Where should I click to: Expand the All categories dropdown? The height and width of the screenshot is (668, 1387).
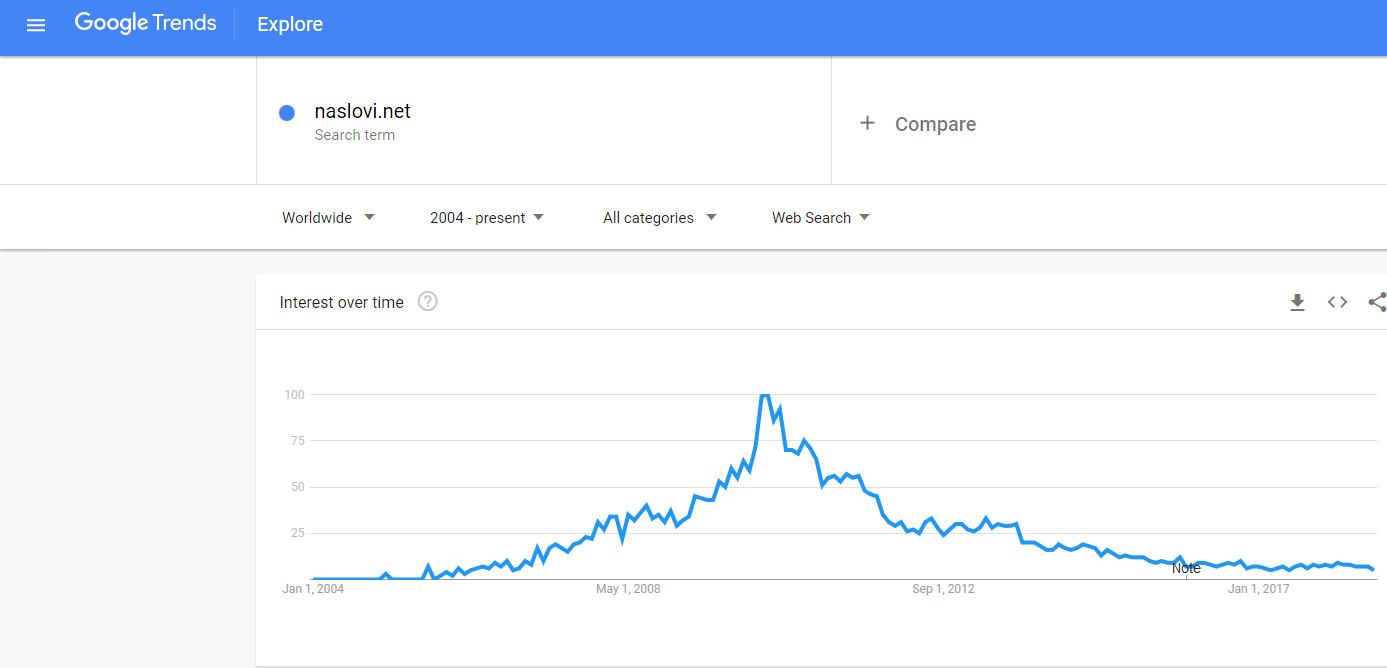coord(660,217)
